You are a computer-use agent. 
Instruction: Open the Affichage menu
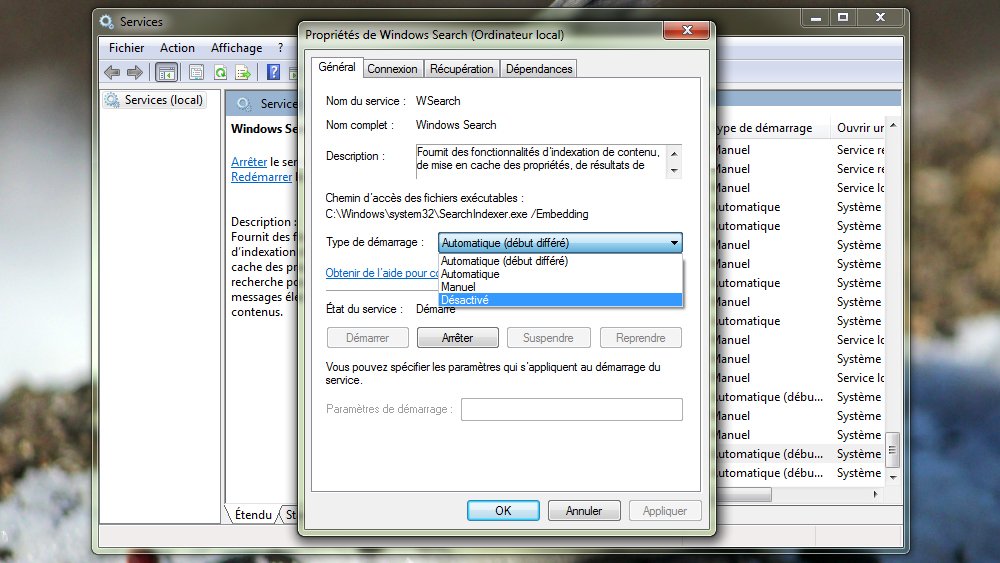click(237, 48)
